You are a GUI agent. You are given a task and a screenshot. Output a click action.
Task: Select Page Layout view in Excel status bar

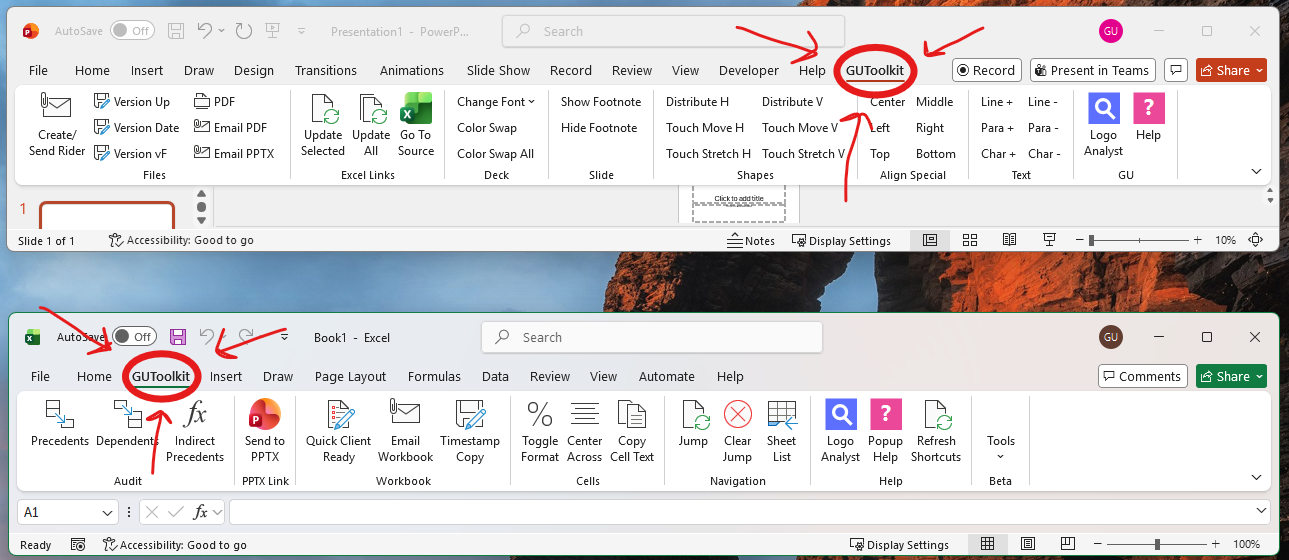click(x=1028, y=544)
